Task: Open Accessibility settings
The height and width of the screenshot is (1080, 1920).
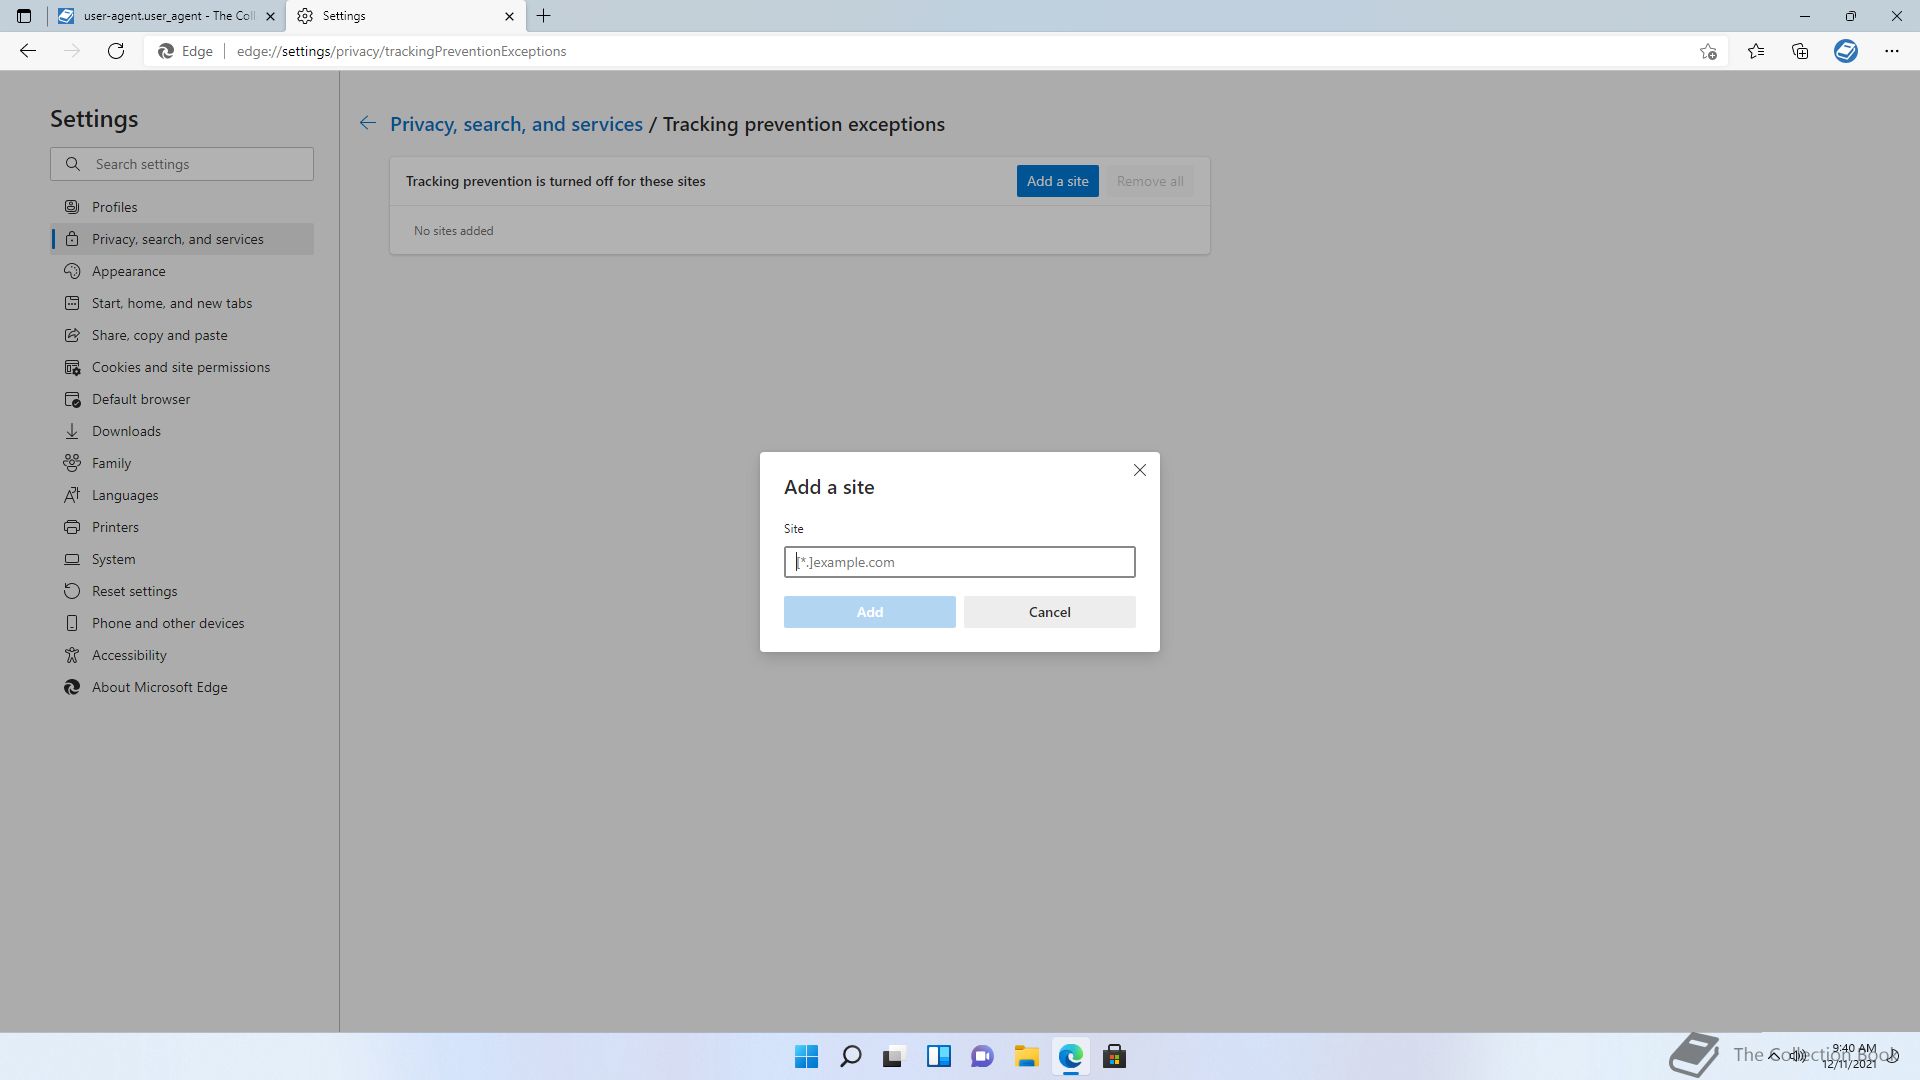Action: pos(182,655)
